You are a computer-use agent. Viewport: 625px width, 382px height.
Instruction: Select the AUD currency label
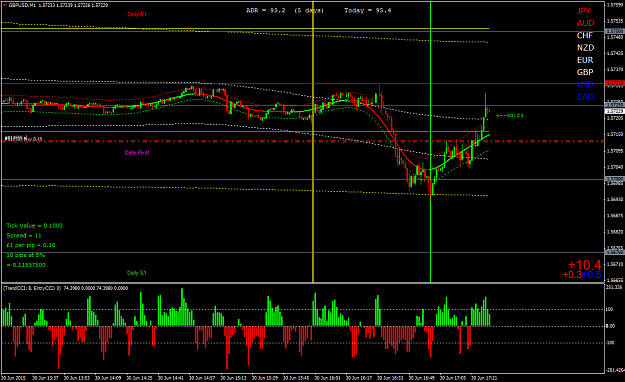click(x=585, y=23)
